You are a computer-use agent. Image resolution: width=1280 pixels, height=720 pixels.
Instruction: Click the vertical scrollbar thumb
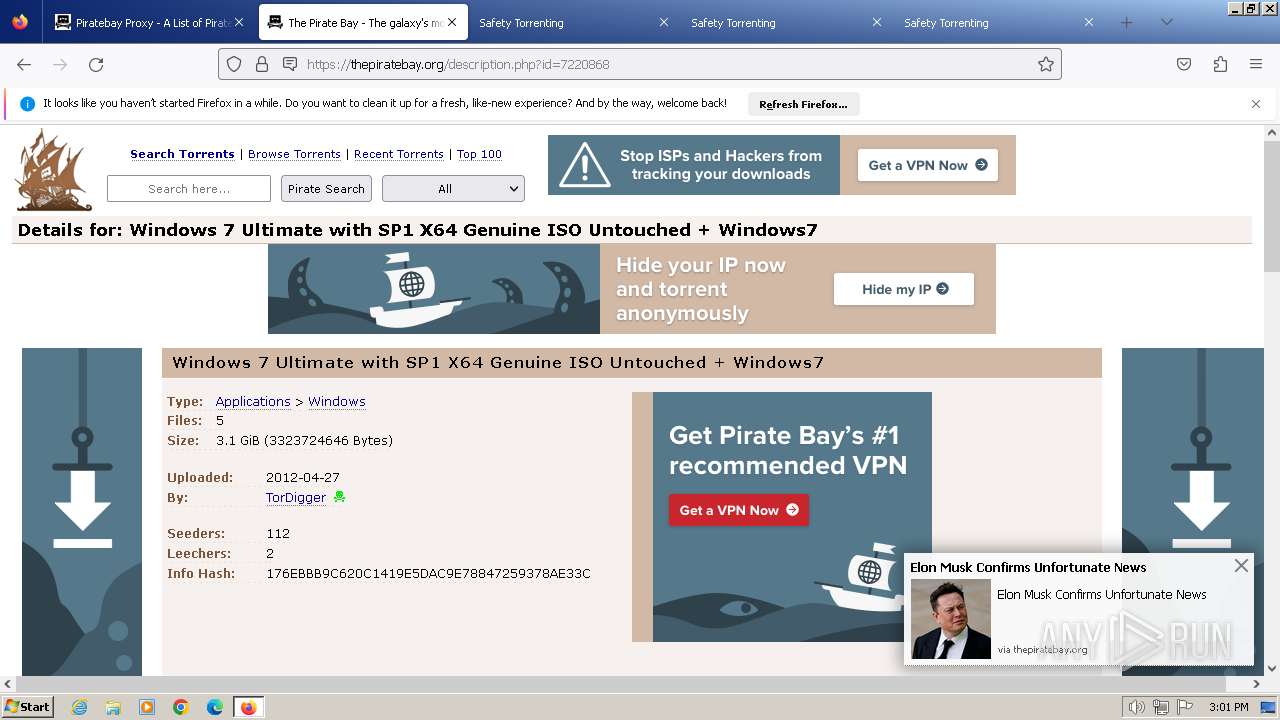point(1272,205)
